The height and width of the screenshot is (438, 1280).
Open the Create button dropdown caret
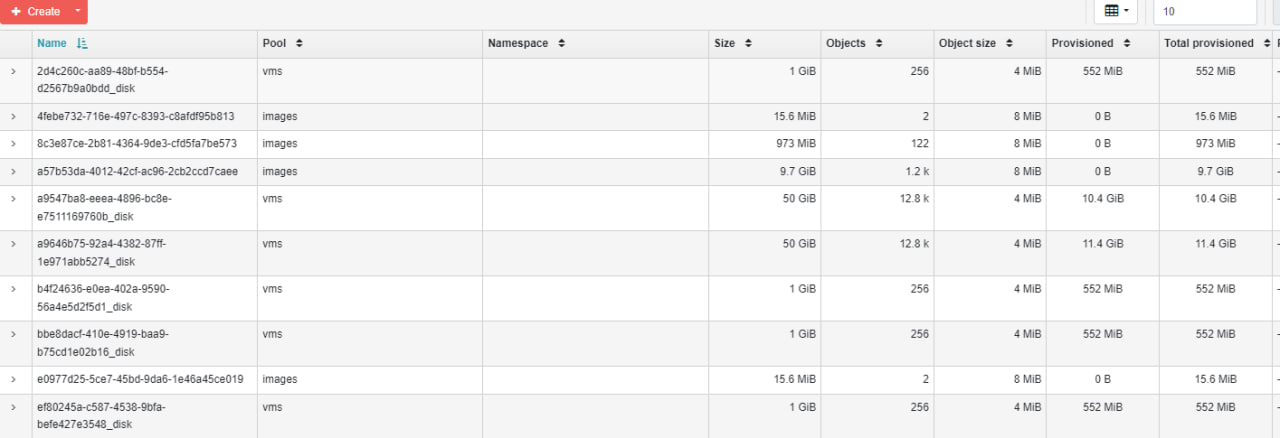coord(79,11)
